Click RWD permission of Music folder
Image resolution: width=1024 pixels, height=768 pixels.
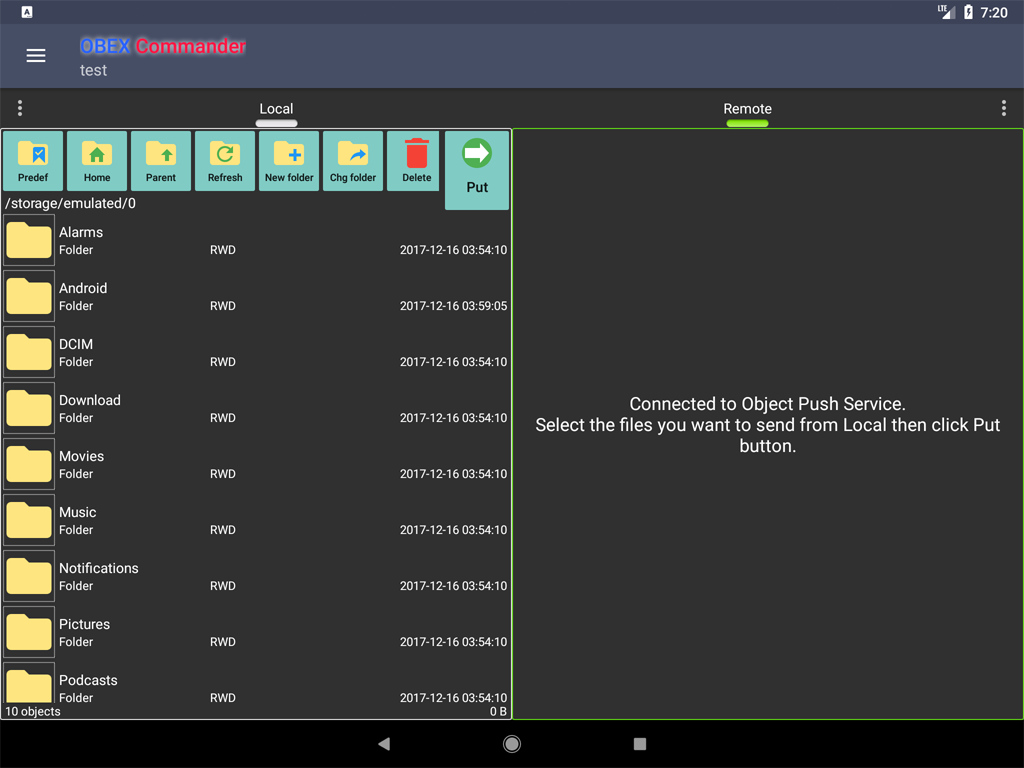click(x=223, y=530)
